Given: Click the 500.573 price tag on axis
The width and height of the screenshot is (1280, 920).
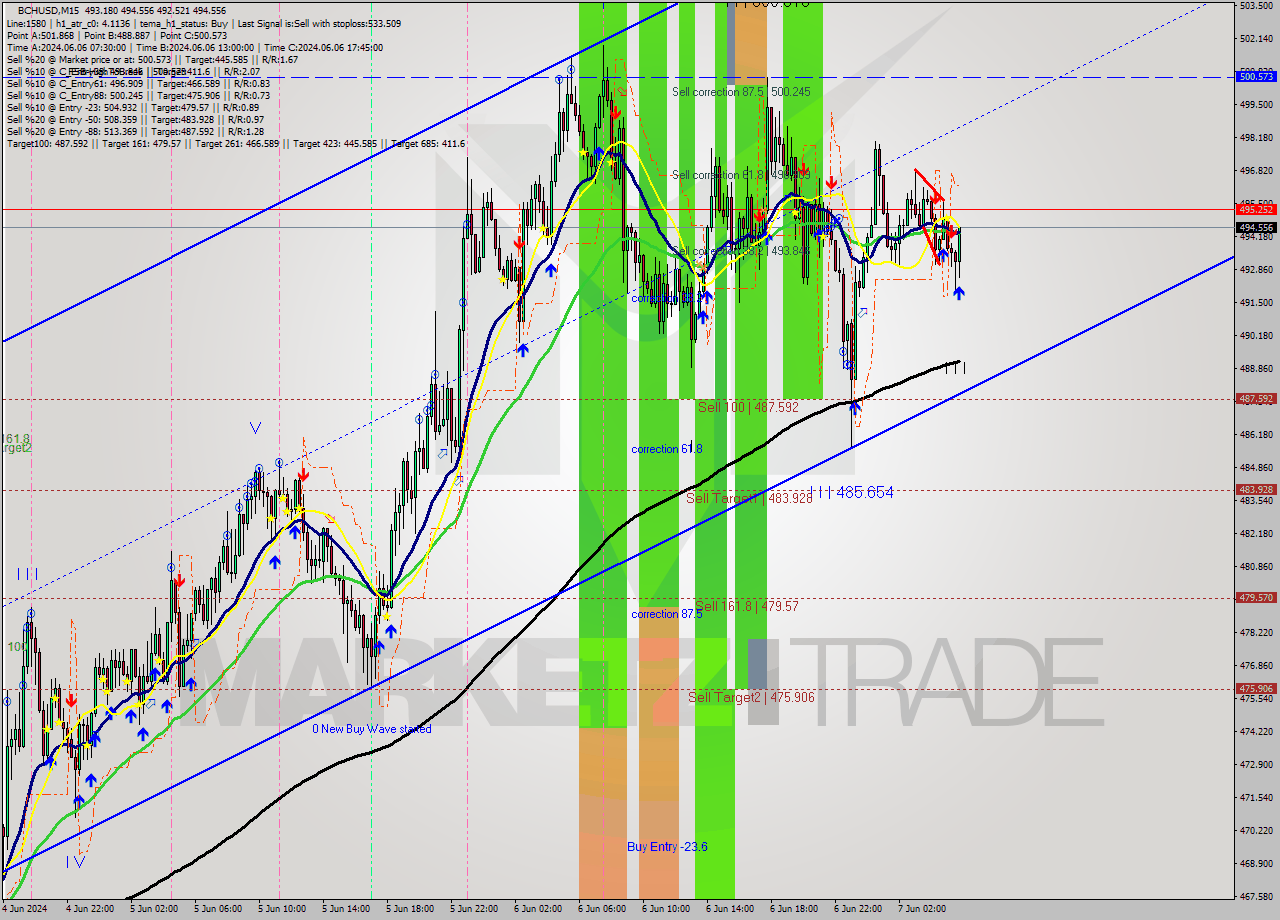Looking at the screenshot, I should point(1256,76).
